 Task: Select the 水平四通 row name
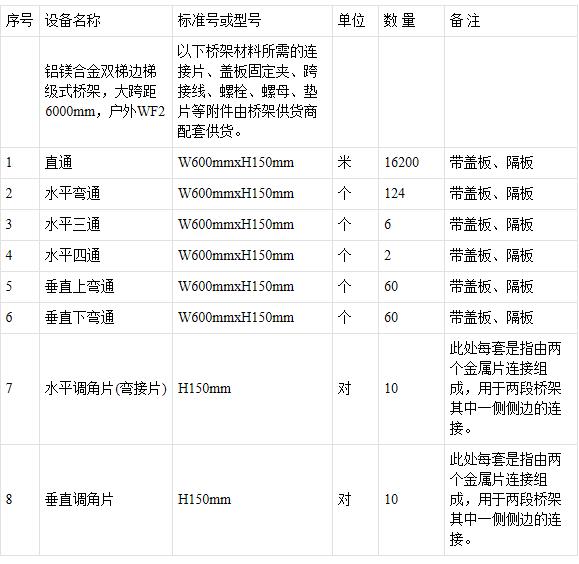click(x=106, y=256)
